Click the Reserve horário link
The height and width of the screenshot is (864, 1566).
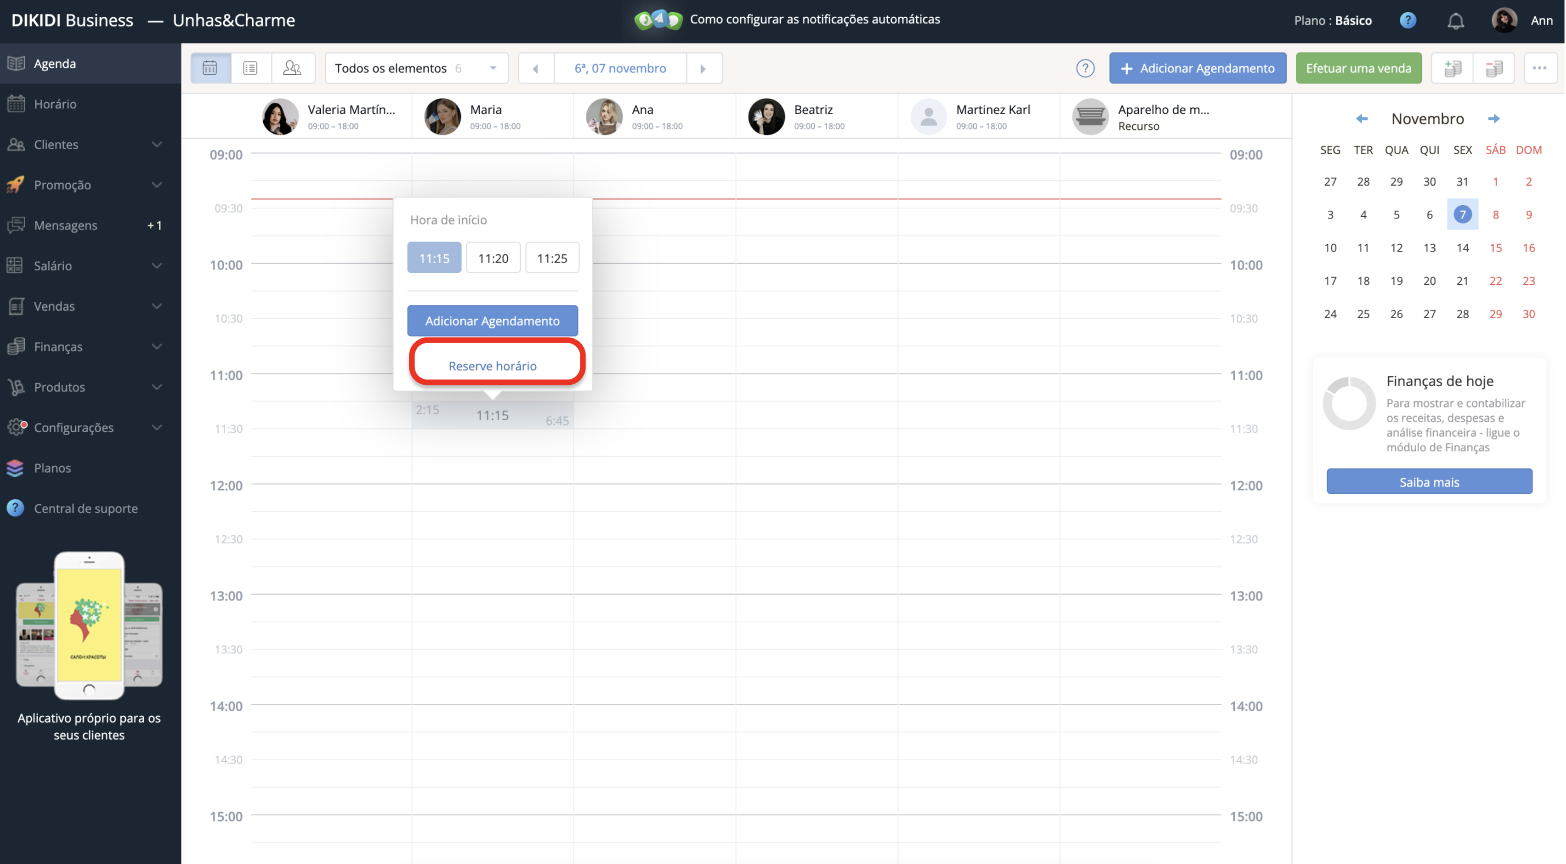click(x=493, y=366)
